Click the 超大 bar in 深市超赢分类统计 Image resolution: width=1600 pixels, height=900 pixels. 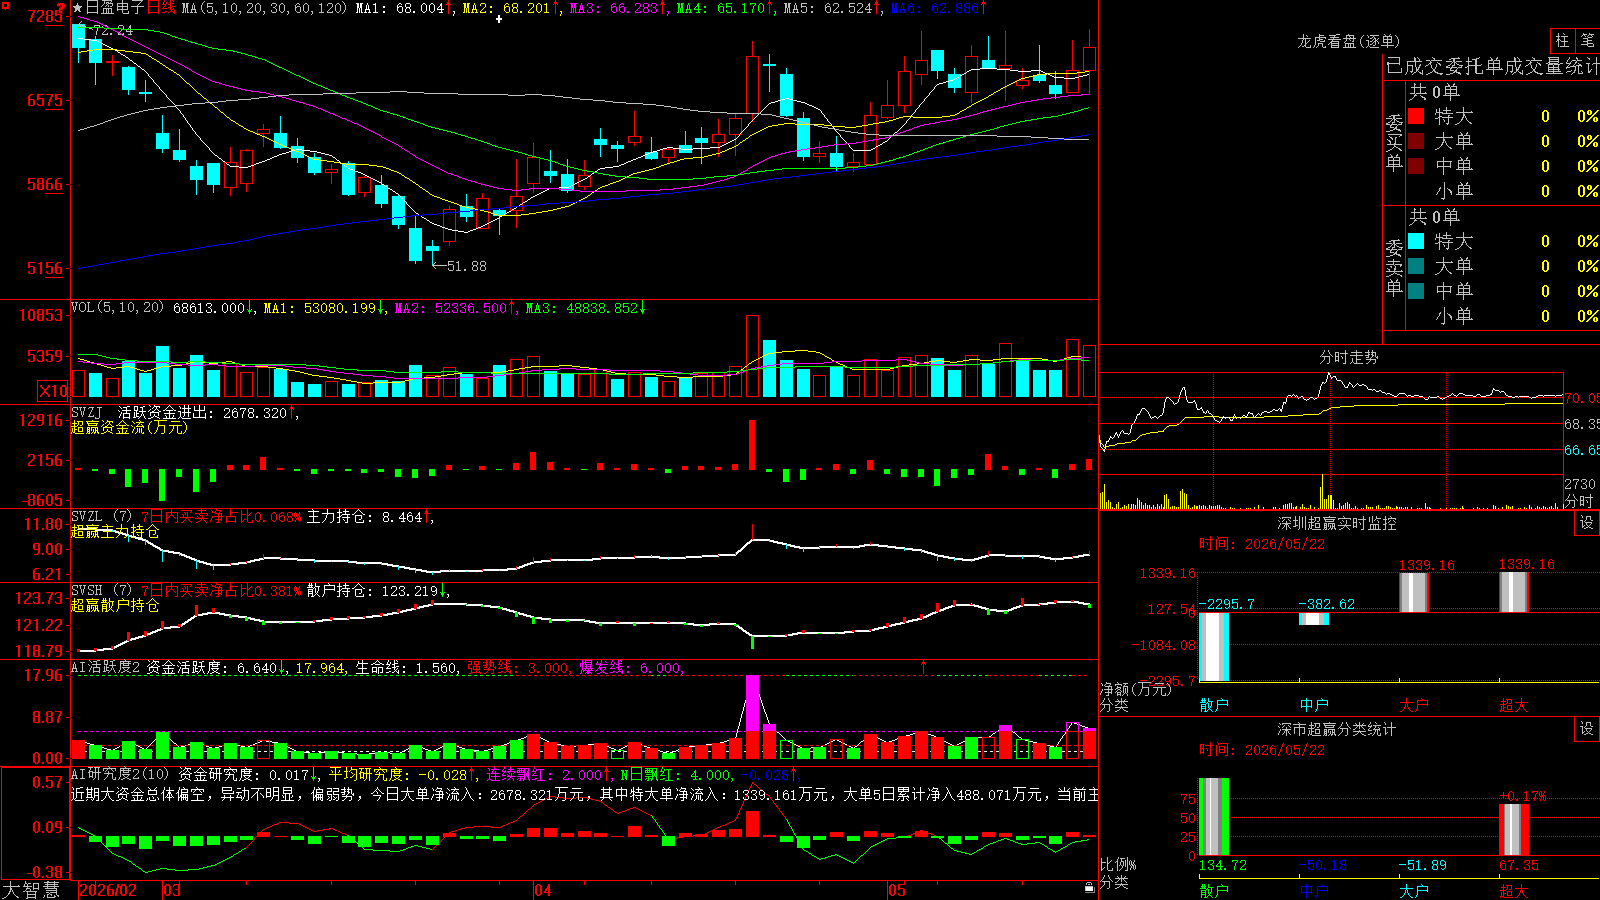click(x=1514, y=830)
